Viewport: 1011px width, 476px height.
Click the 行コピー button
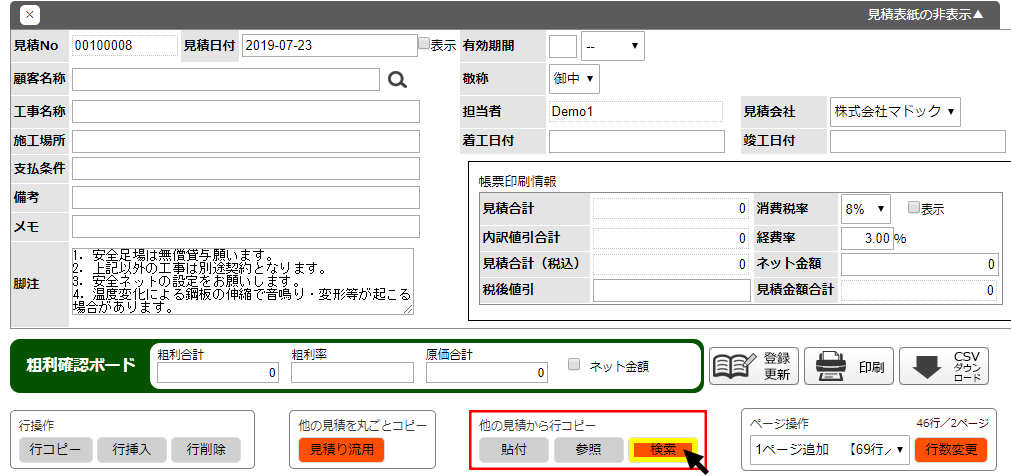[55, 450]
